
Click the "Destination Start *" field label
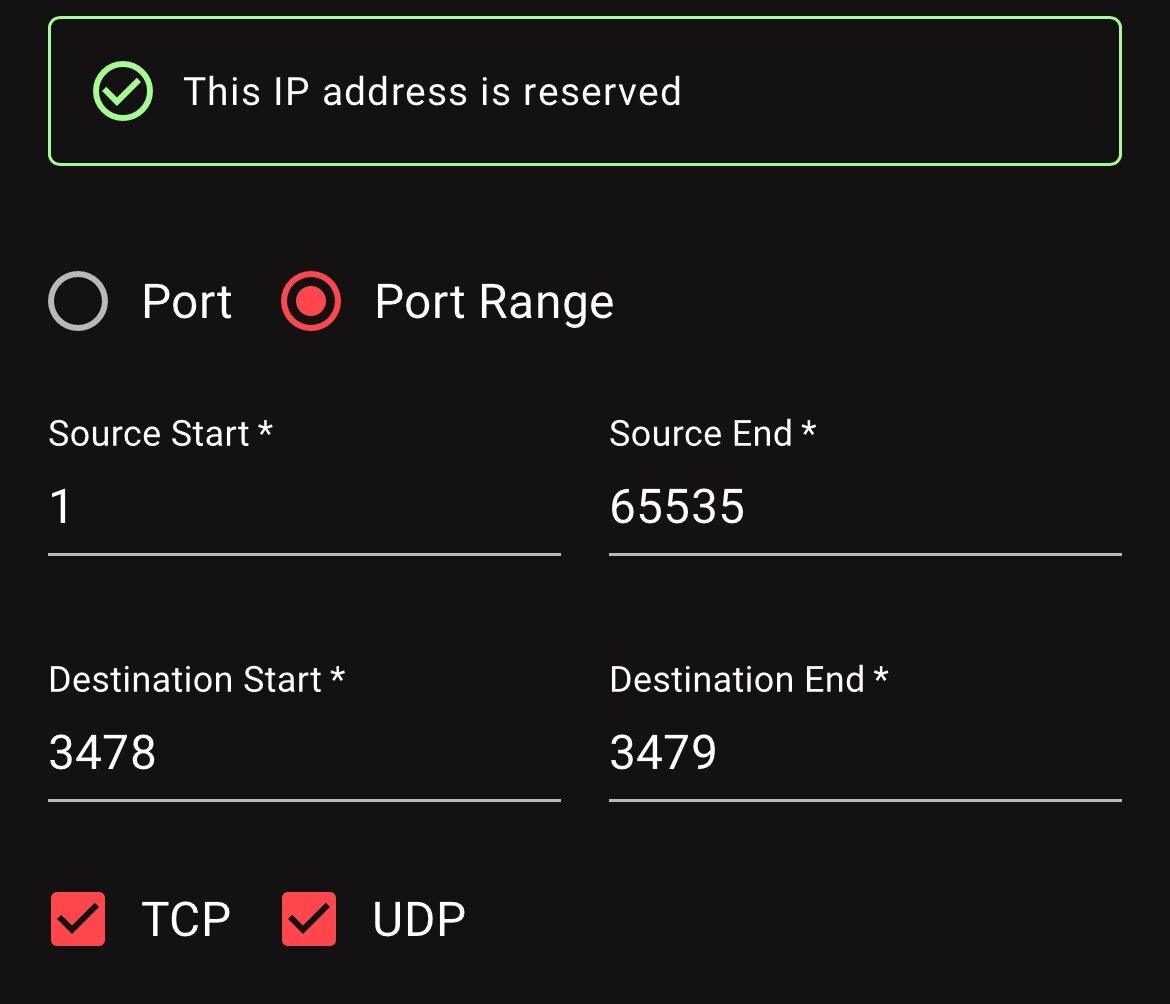(196, 680)
